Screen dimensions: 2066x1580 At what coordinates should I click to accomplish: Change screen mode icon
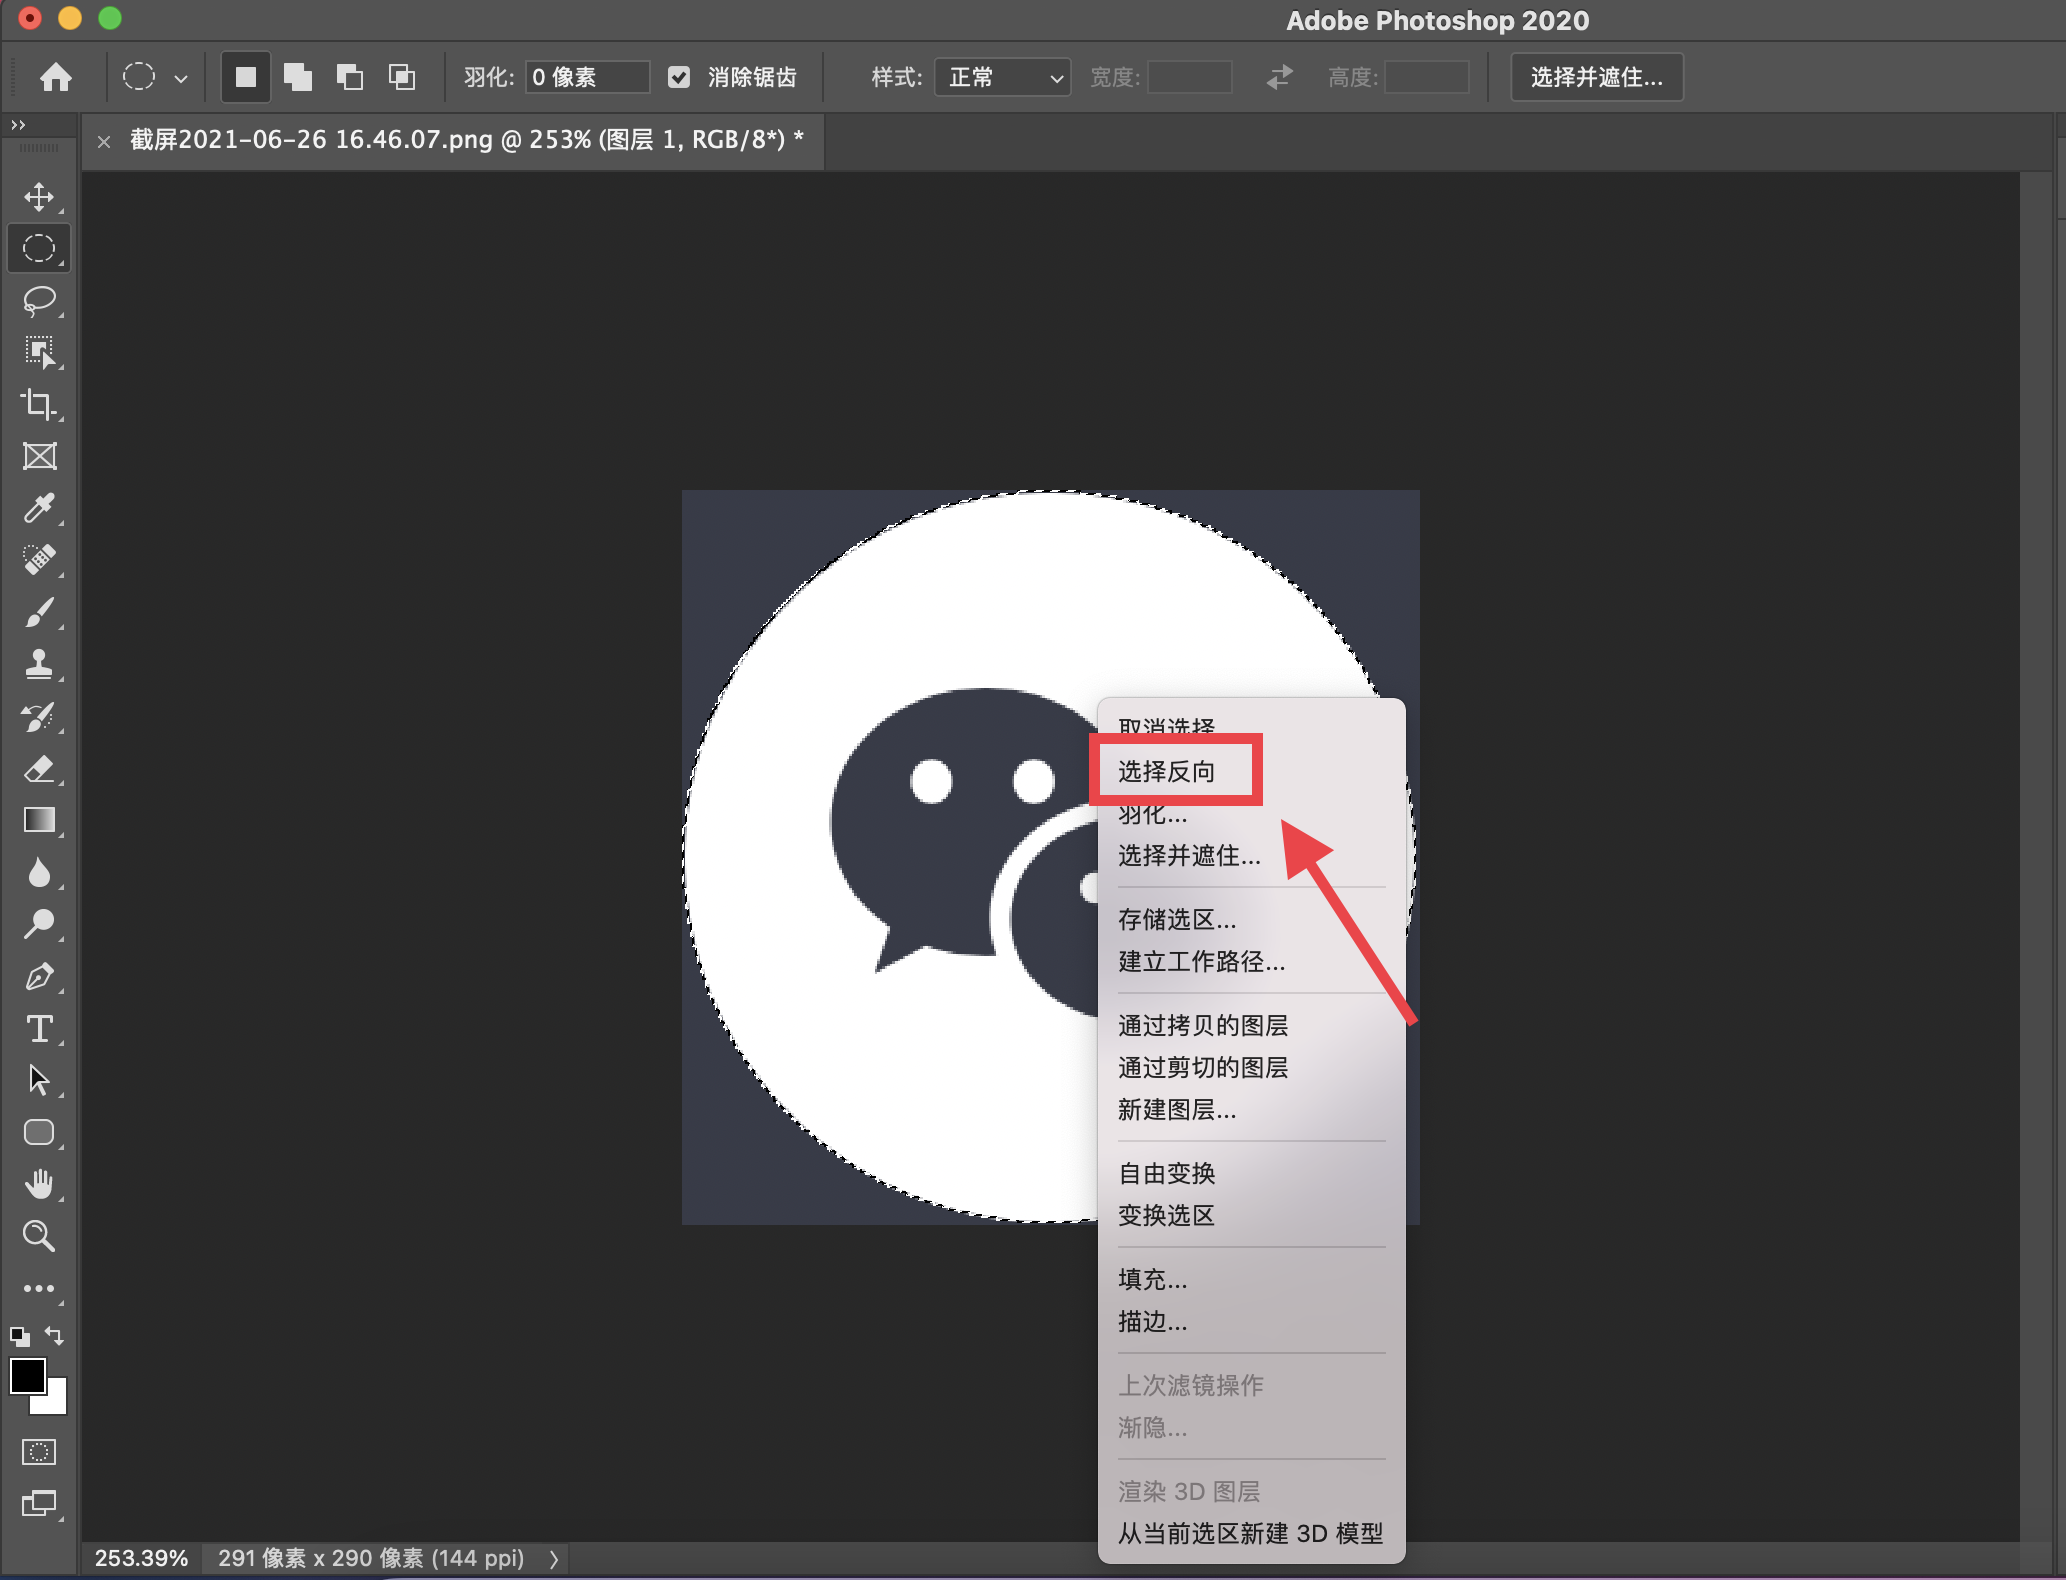pos(39,1503)
